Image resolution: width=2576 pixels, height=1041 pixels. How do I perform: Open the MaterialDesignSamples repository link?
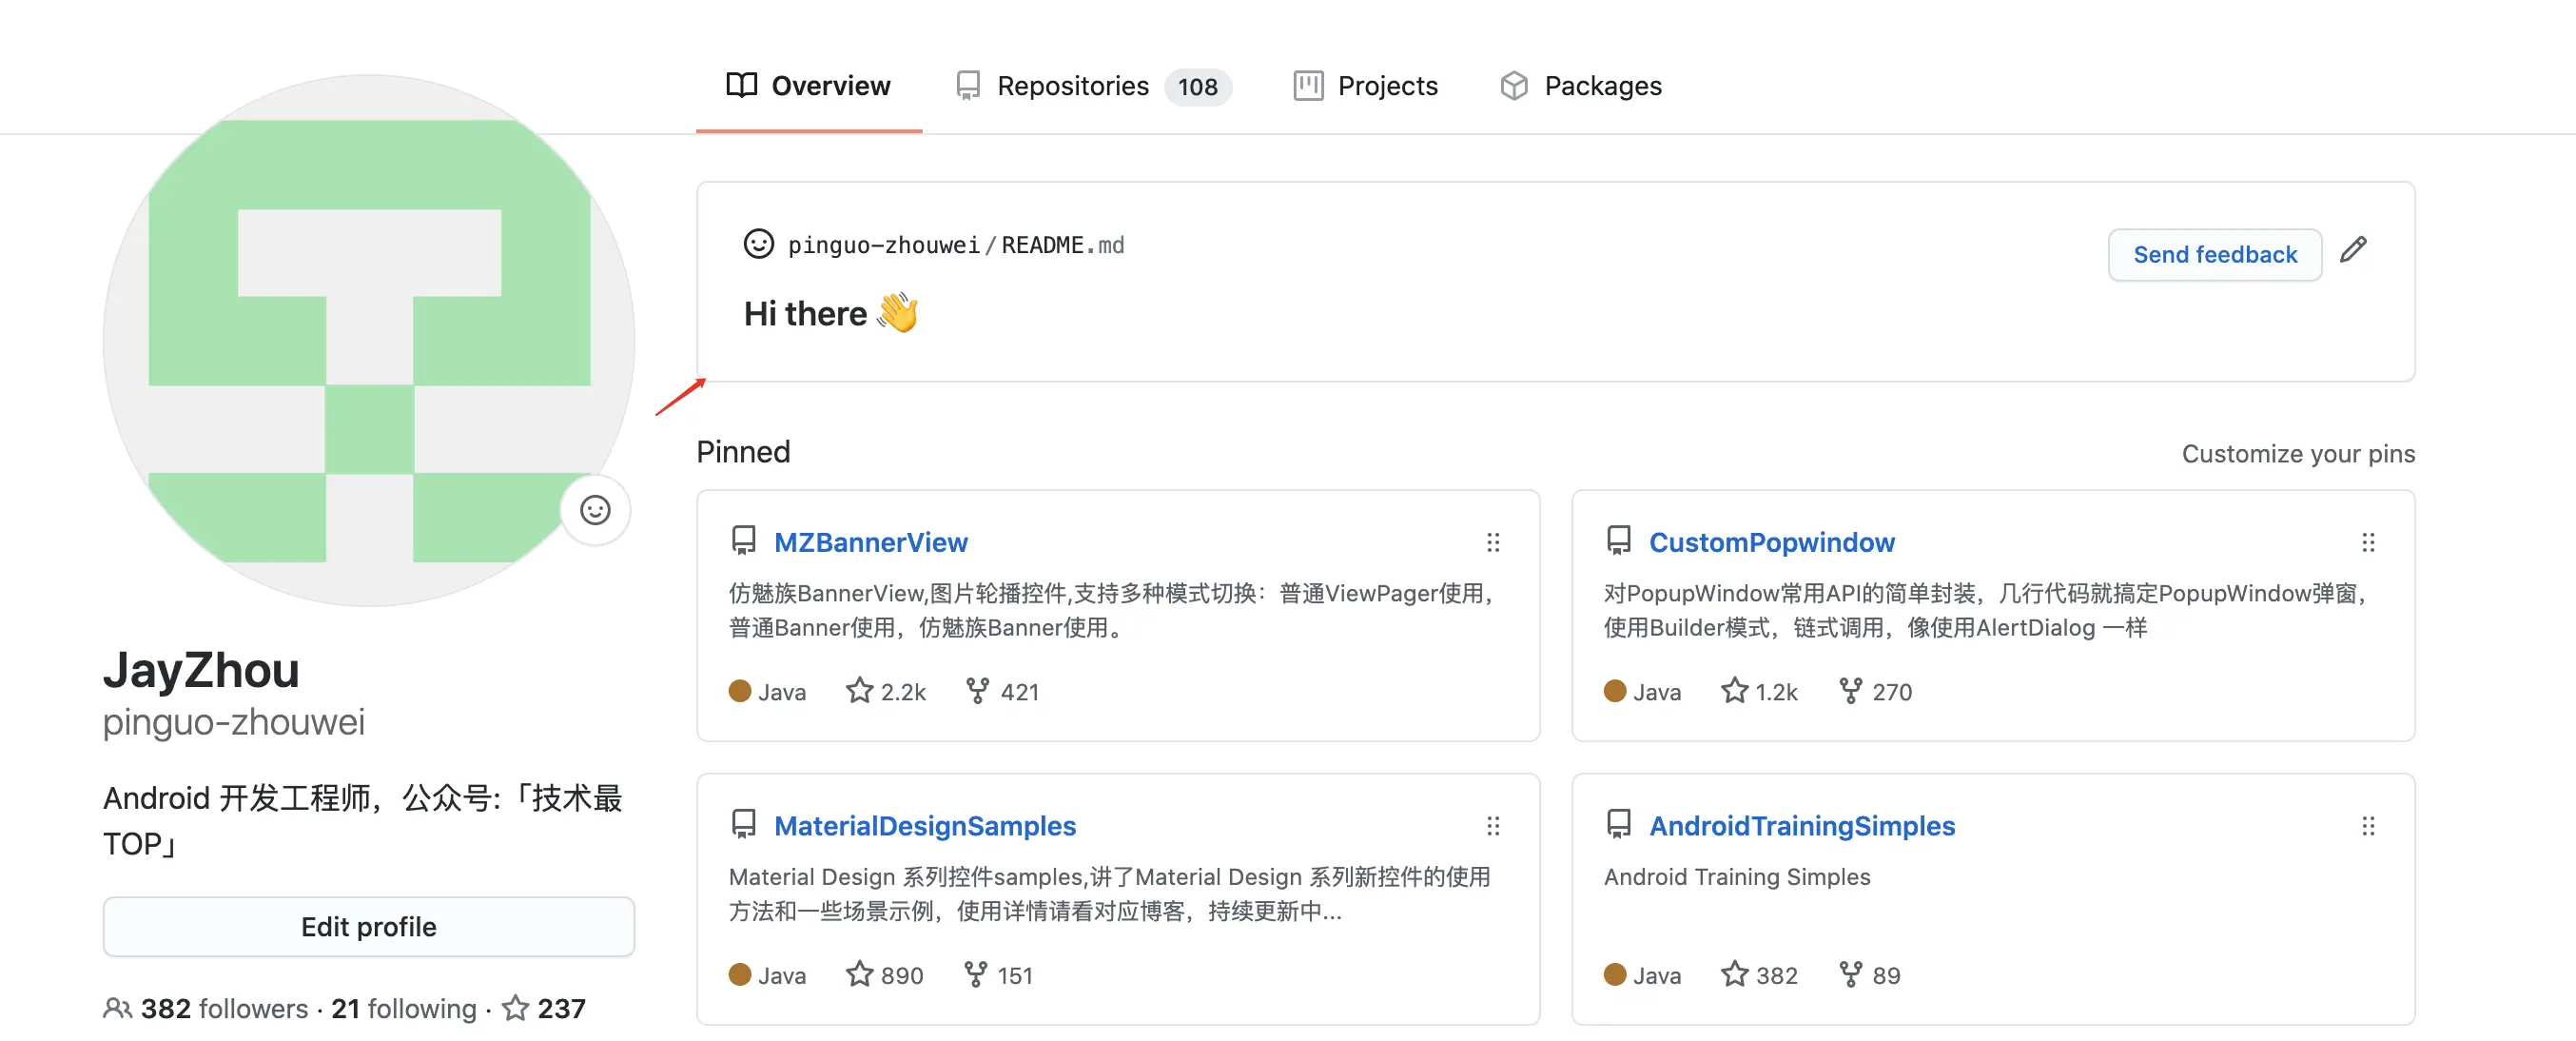pyautogui.click(x=924, y=826)
